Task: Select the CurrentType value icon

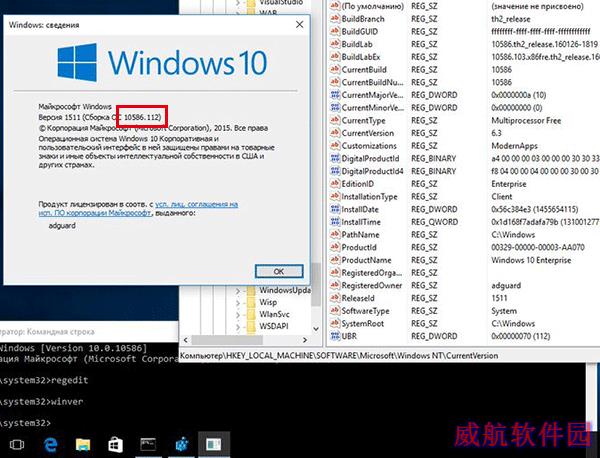Action: (335, 120)
